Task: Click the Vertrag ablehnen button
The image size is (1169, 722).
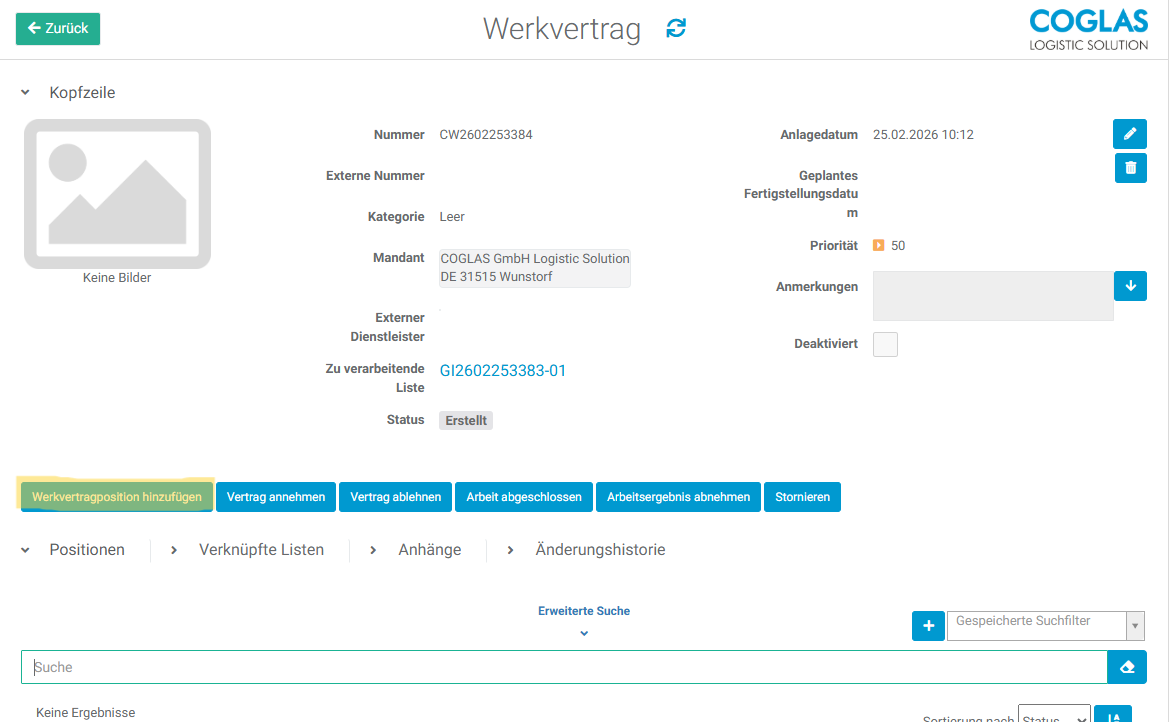Action: coord(395,497)
